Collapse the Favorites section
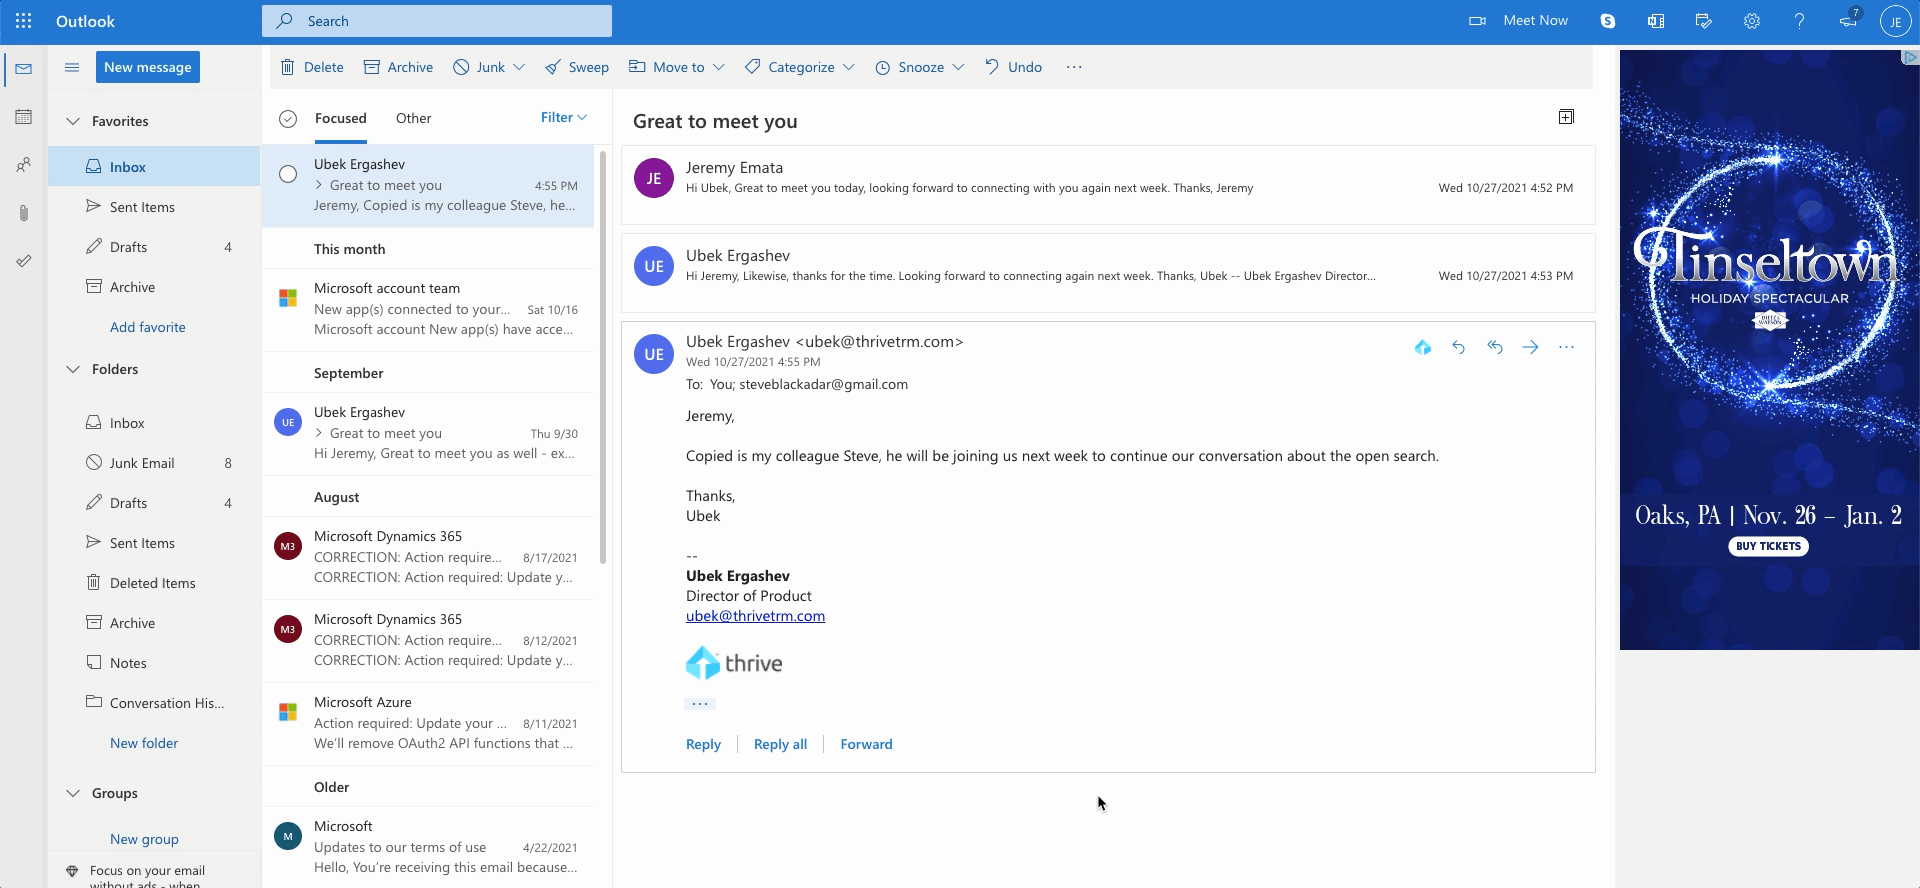 [72, 121]
